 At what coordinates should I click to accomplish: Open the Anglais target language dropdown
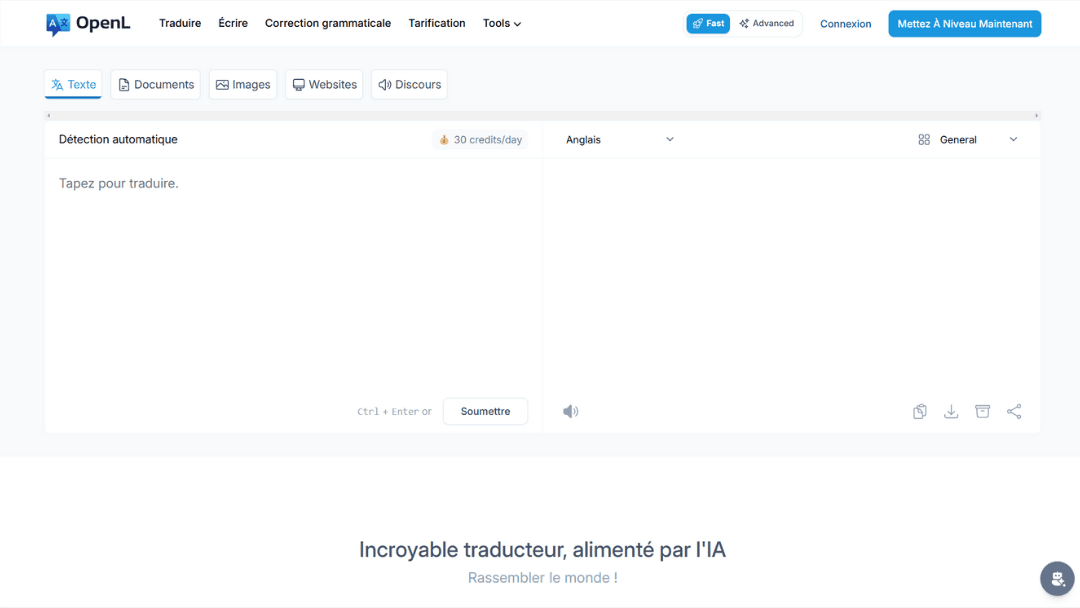coord(620,140)
